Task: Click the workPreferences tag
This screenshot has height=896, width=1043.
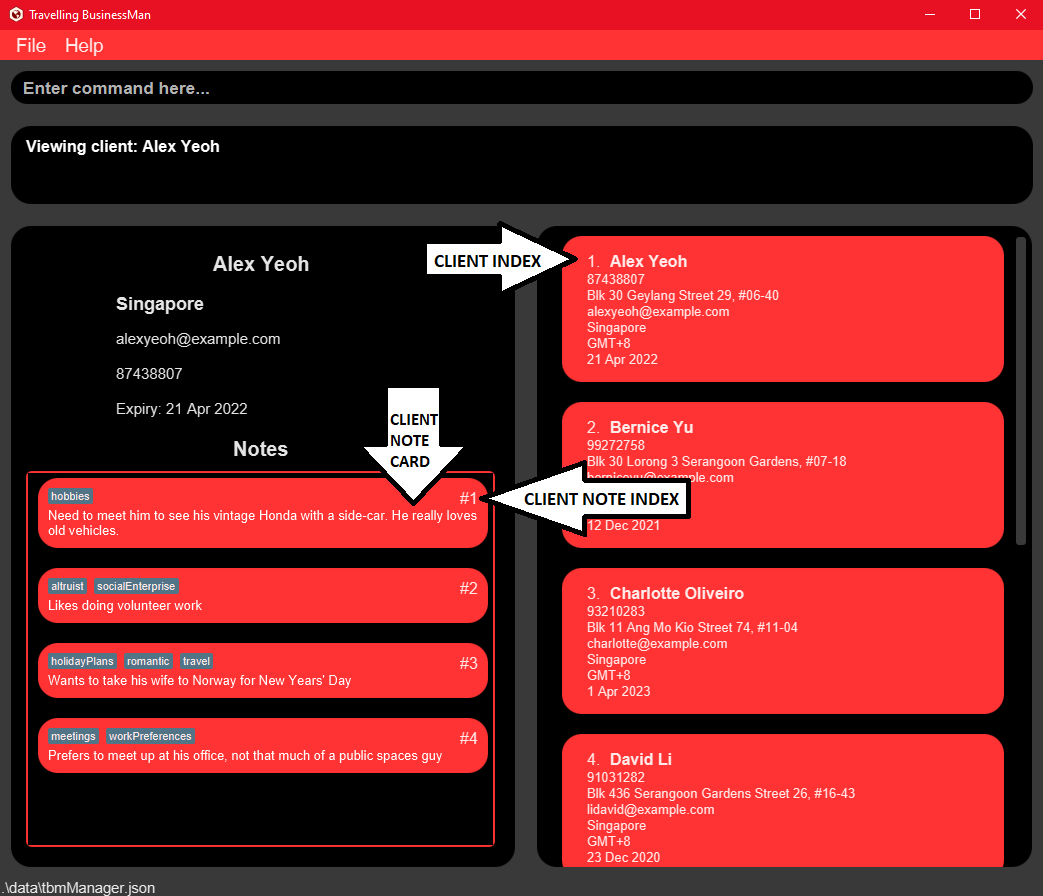Action: pos(150,736)
